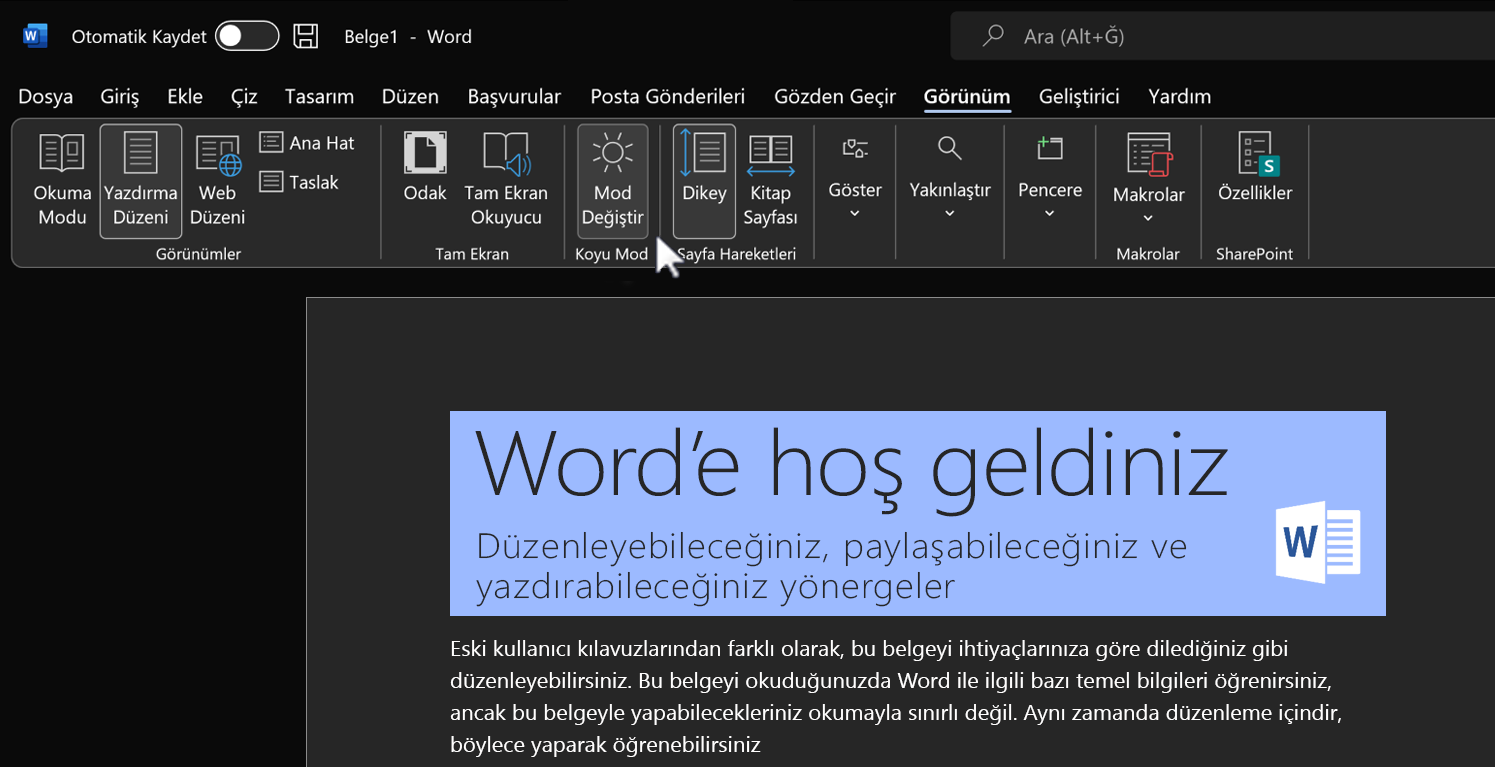This screenshot has width=1495, height=767.
Task: Open the Dosya tab
Action: coord(46,97)
